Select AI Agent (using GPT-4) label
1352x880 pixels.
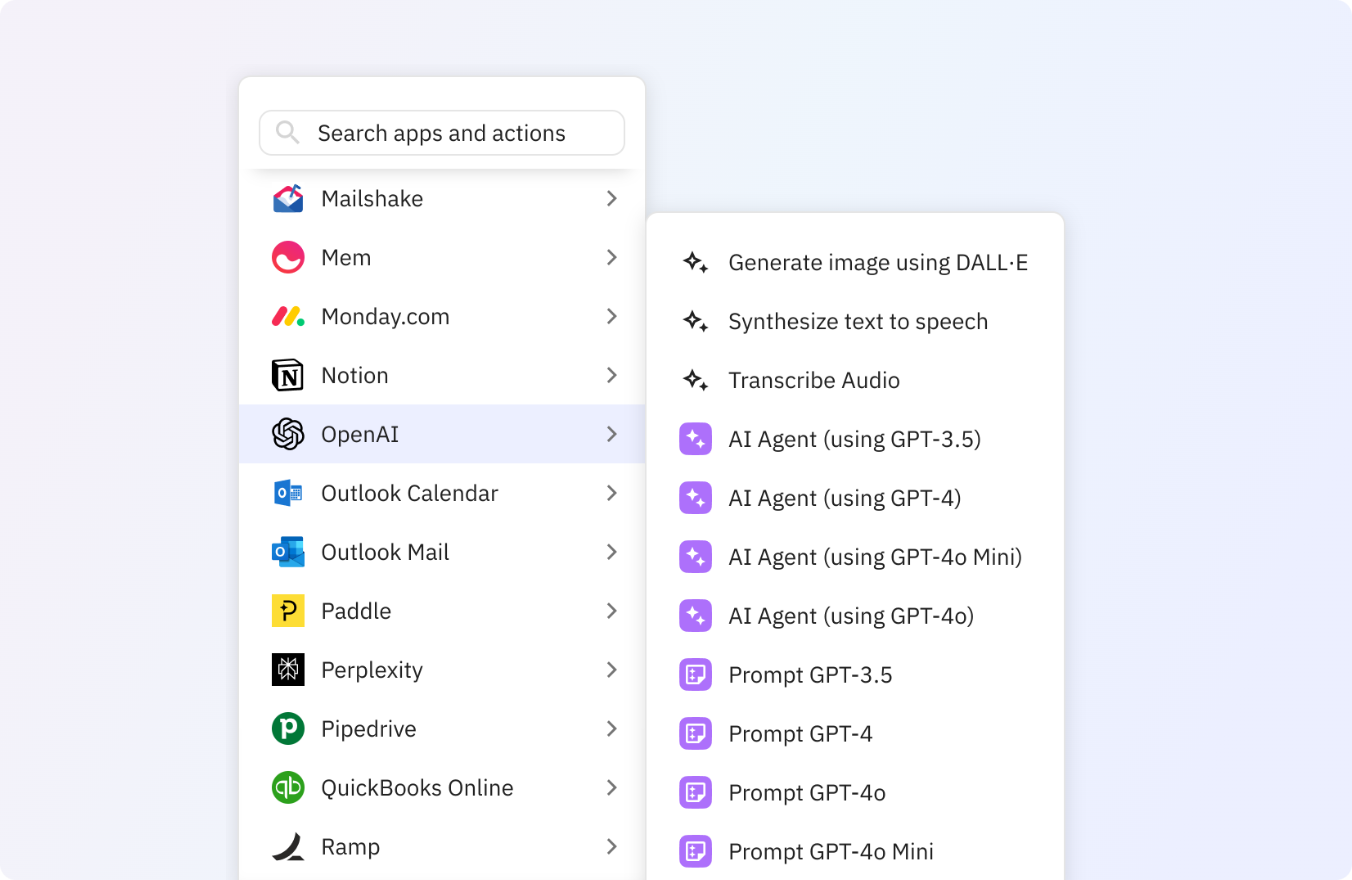(x=845, y=499)
